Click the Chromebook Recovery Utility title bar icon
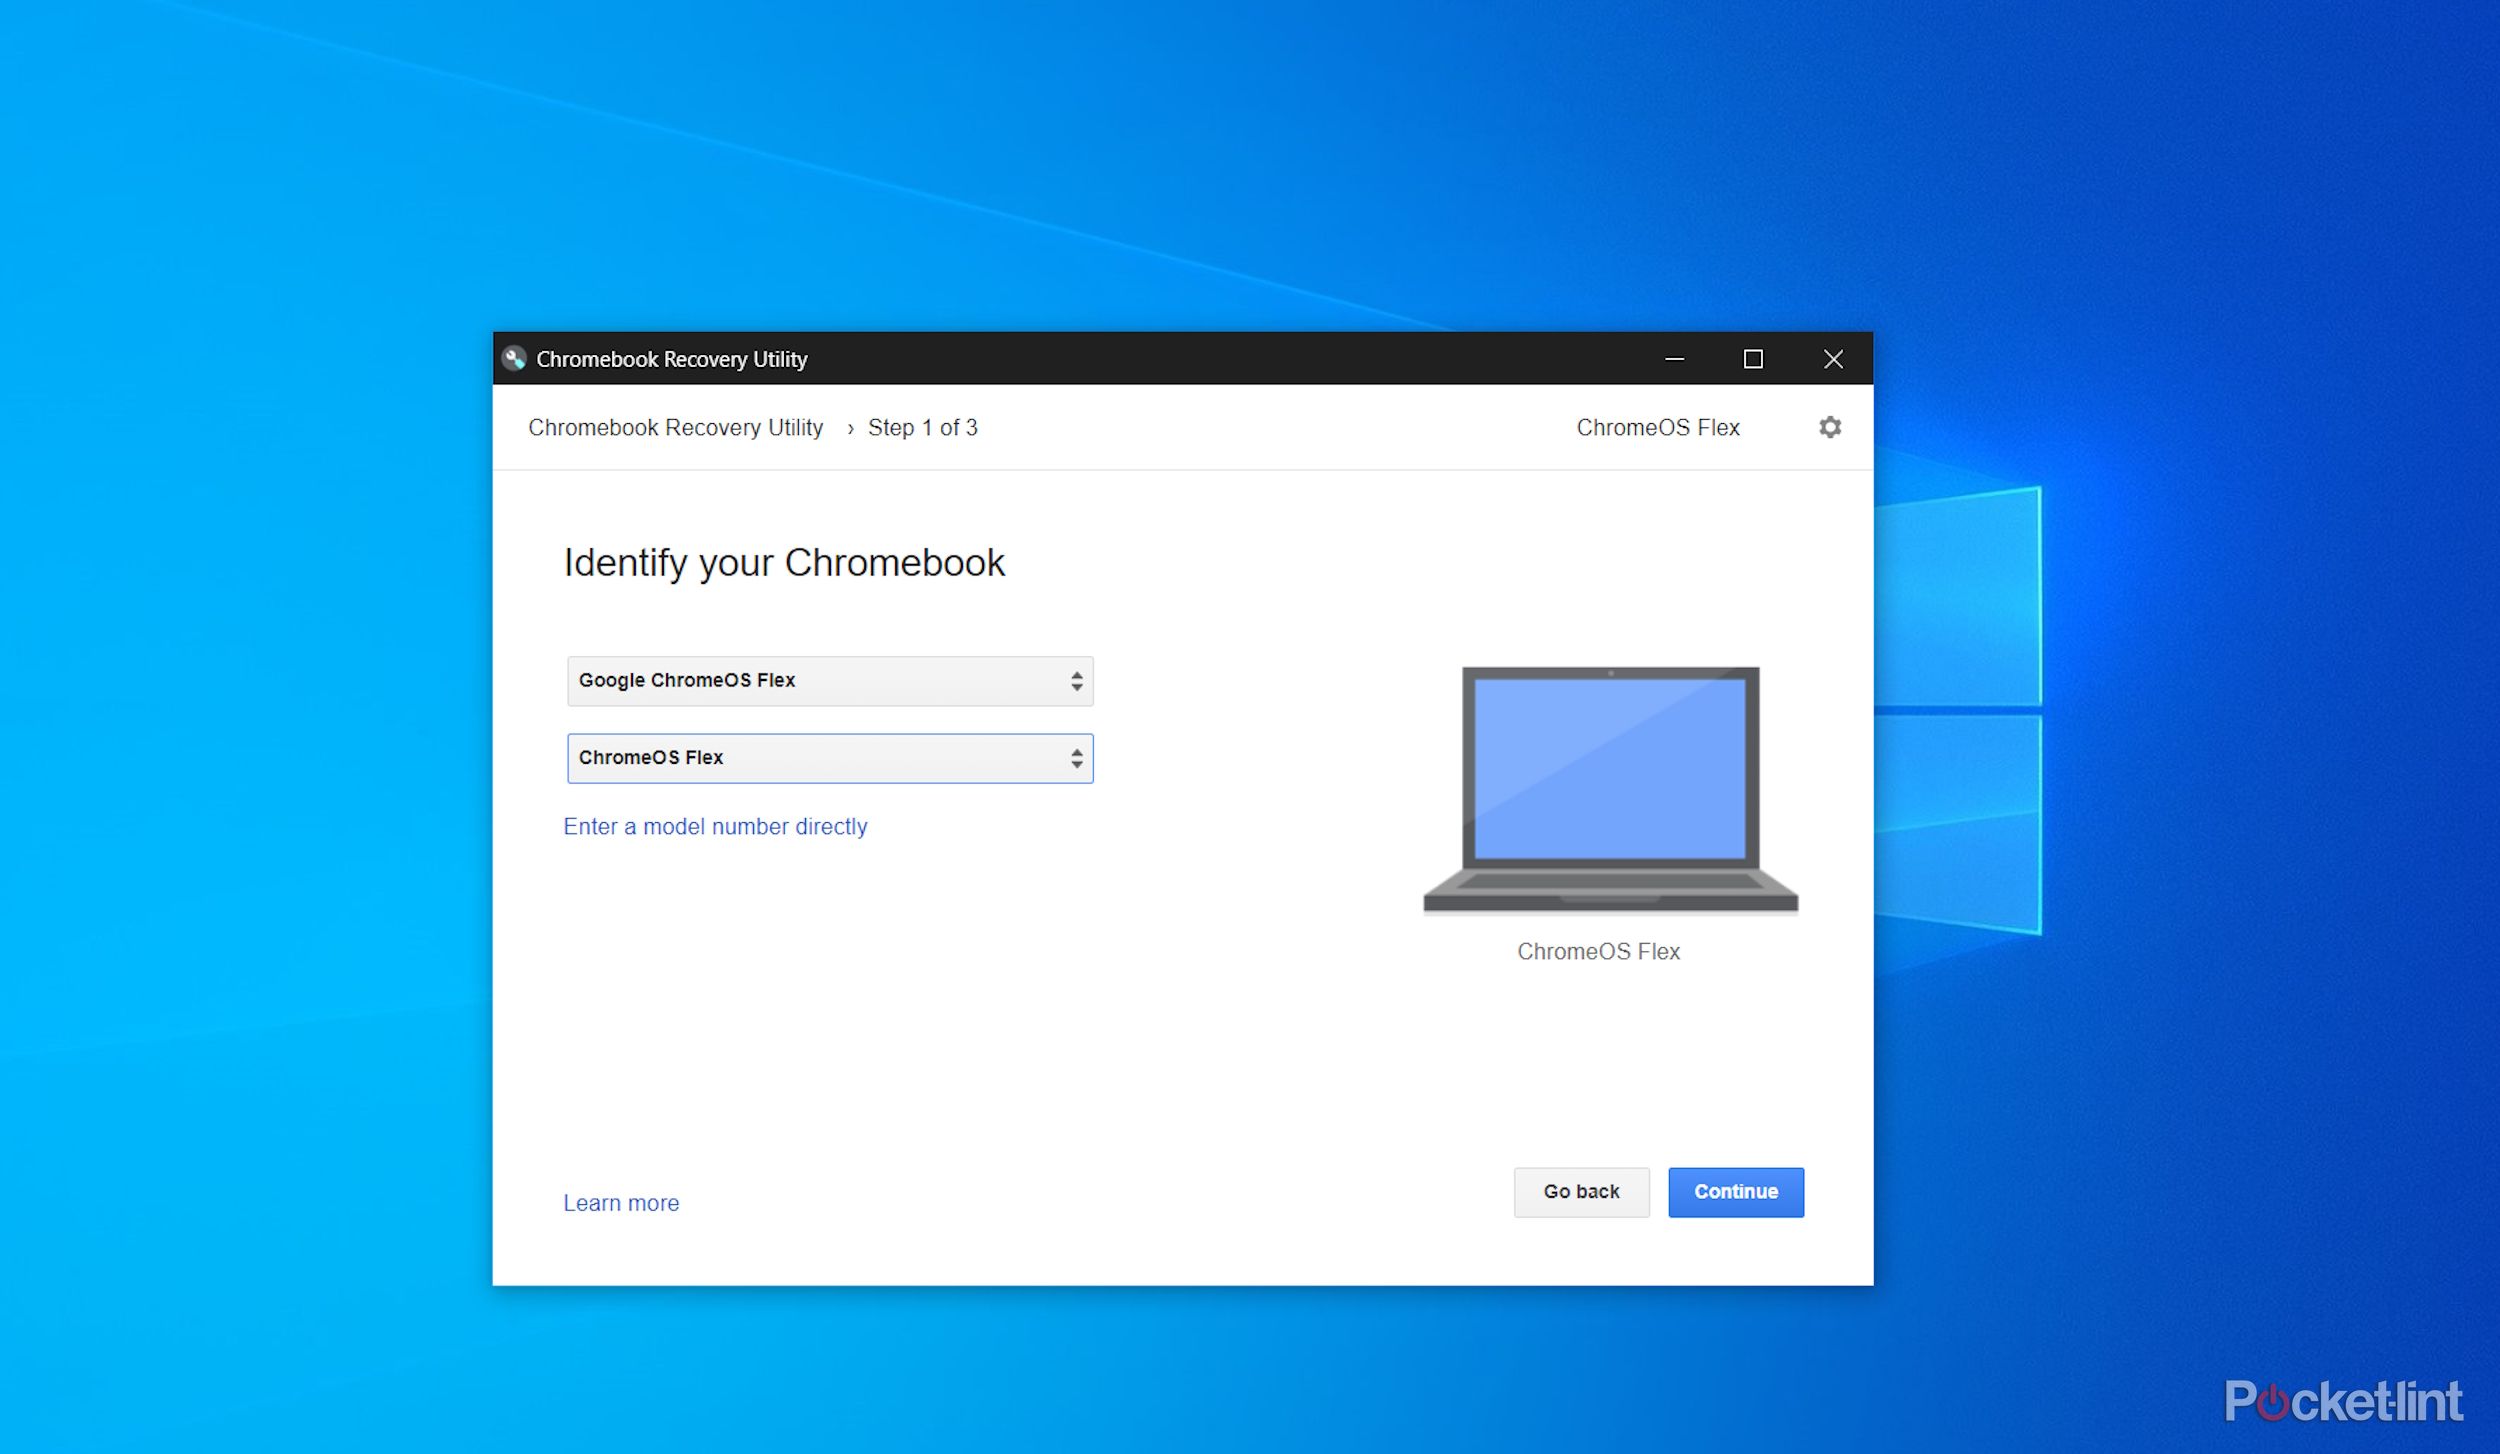 click(x=514, y=359)
